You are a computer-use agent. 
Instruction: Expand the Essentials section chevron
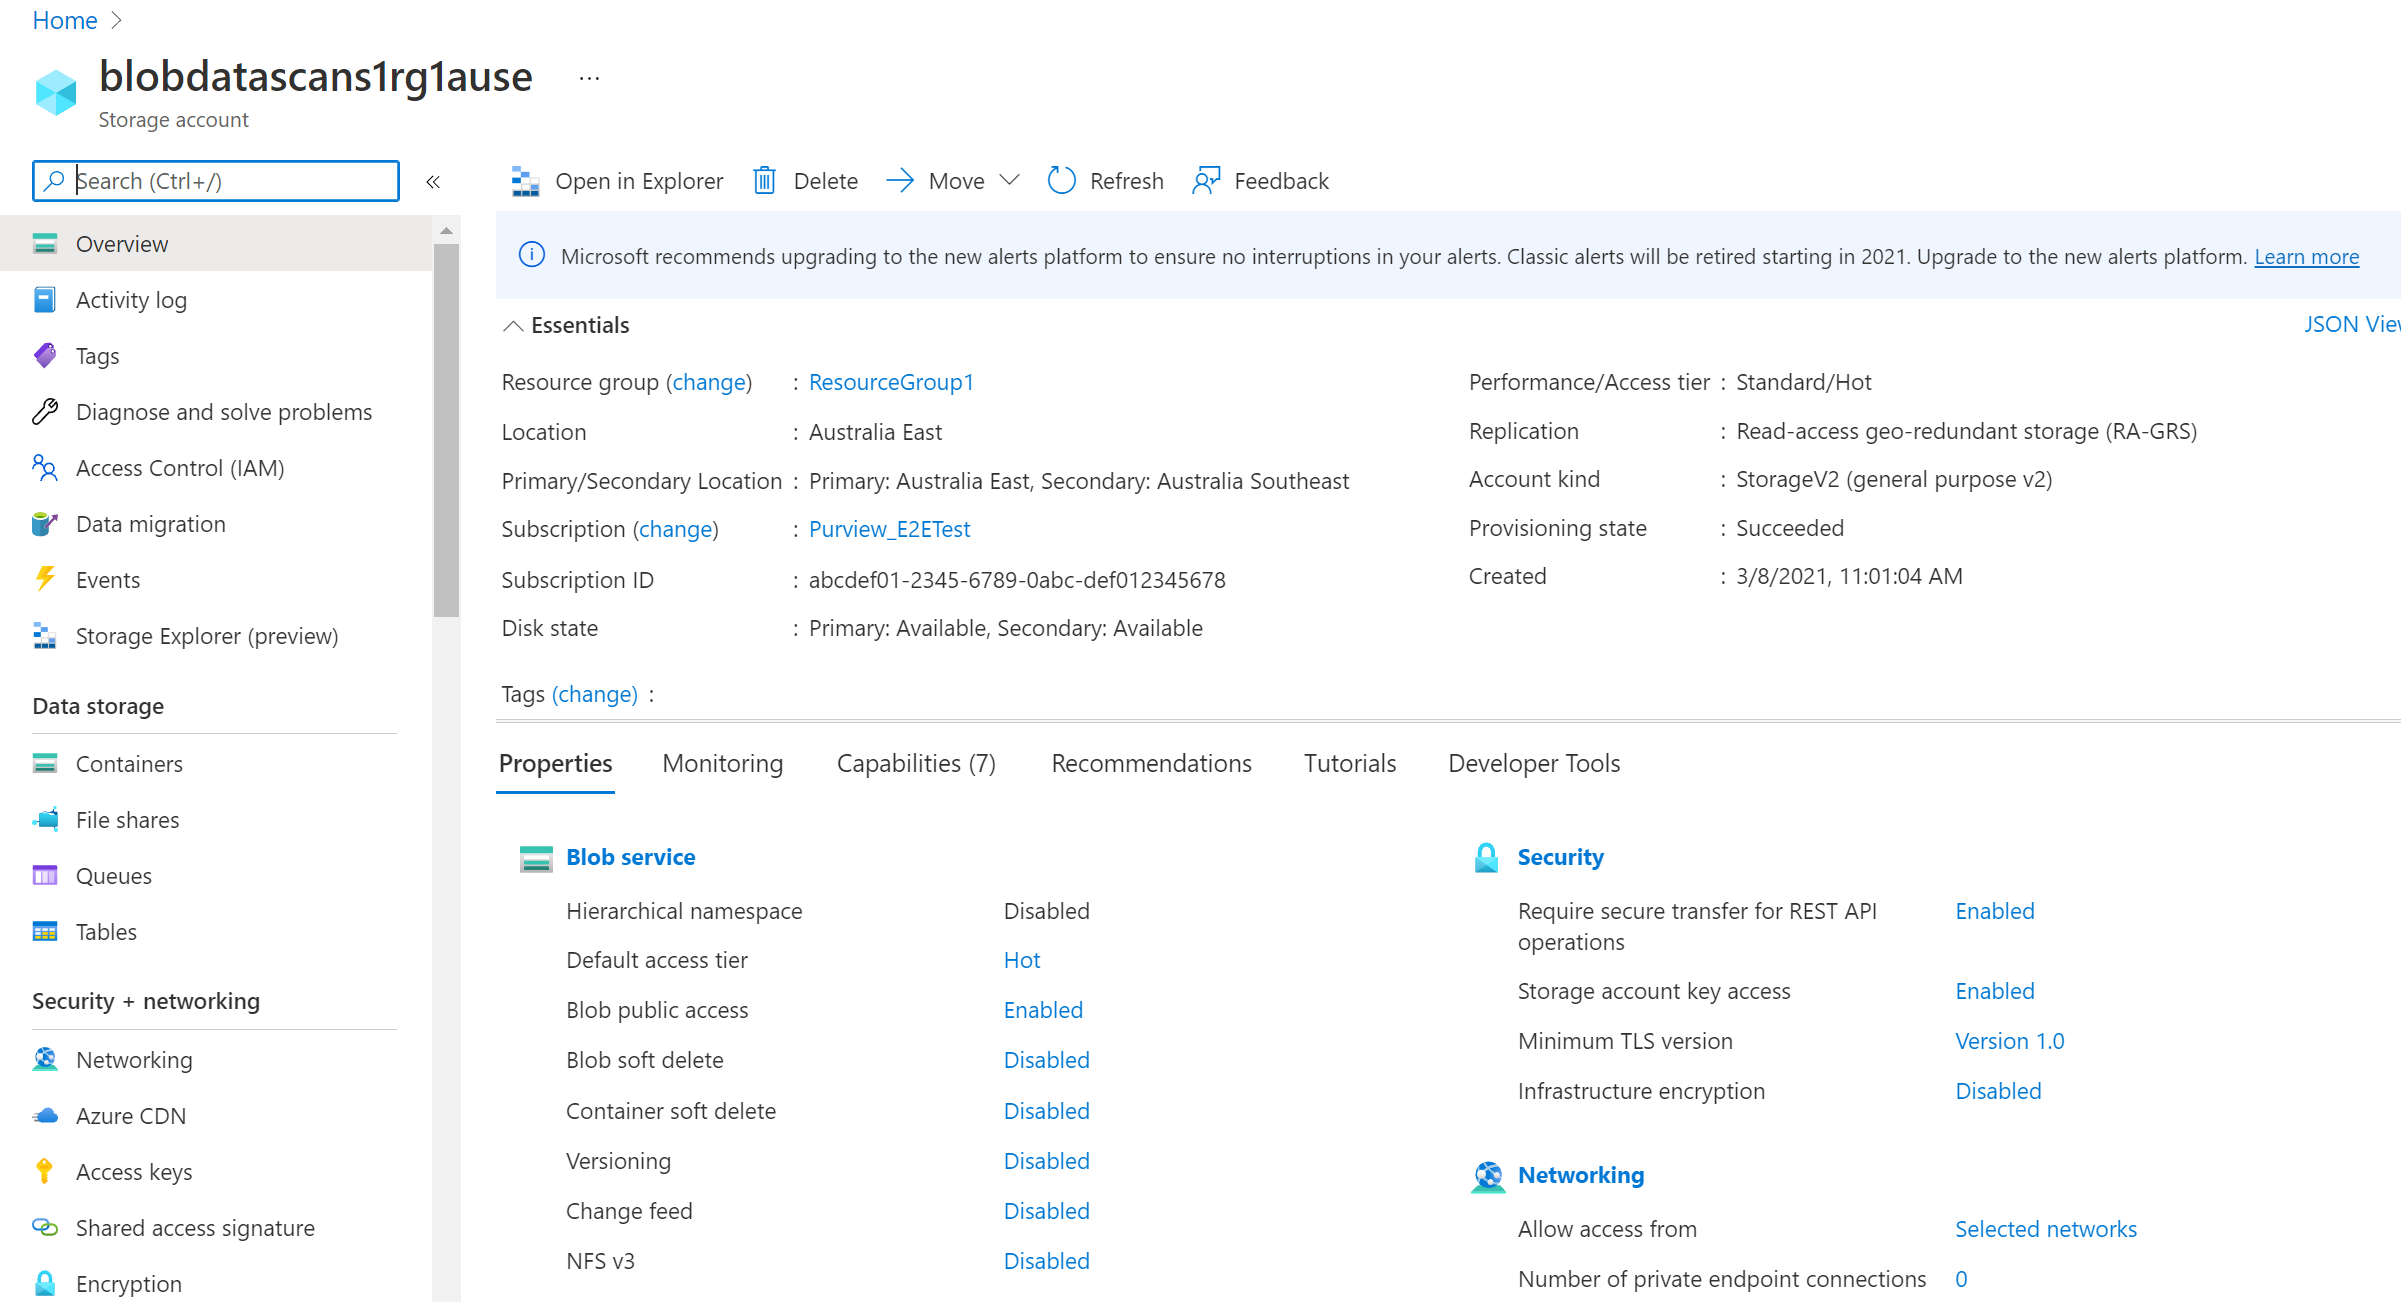click(x=511, y=326)
